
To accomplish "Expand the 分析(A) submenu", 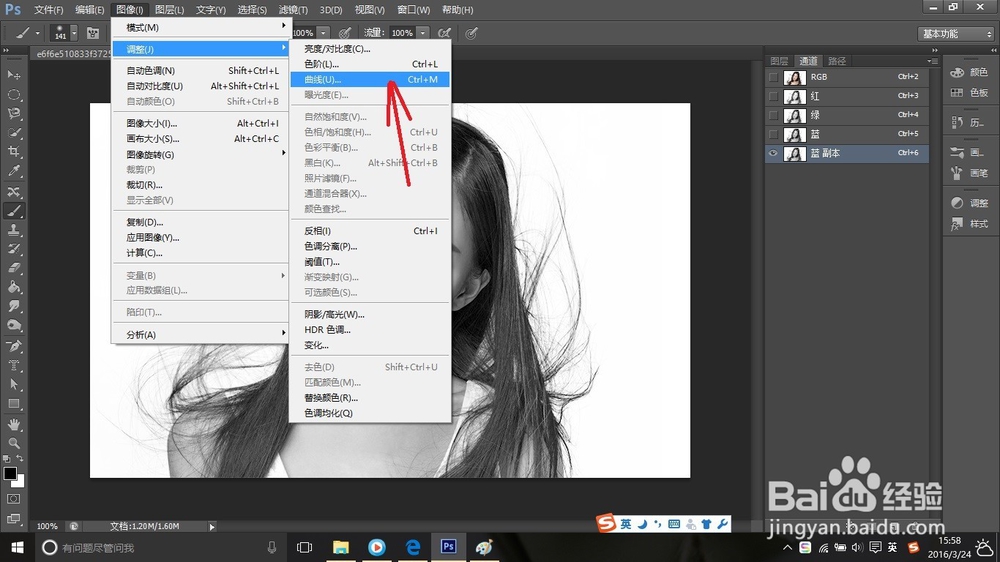I will tap(200, 334).
